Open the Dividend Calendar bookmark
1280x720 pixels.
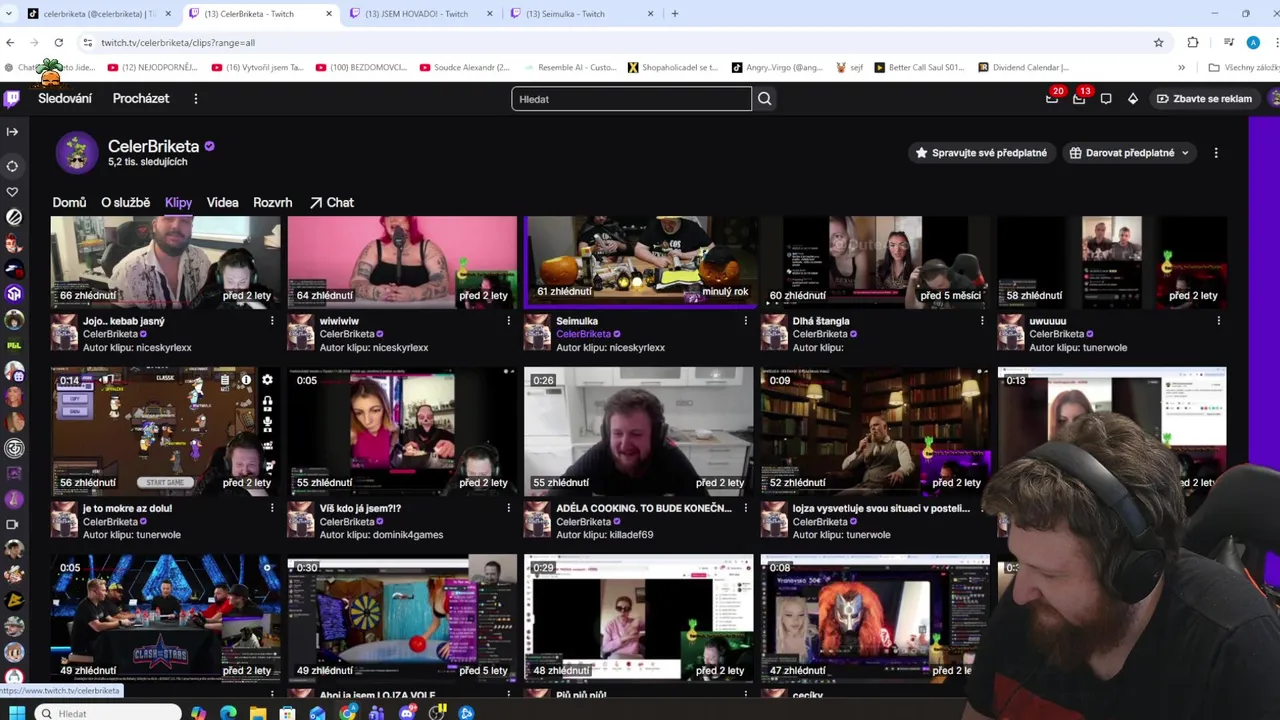(x=1023, y=68)
